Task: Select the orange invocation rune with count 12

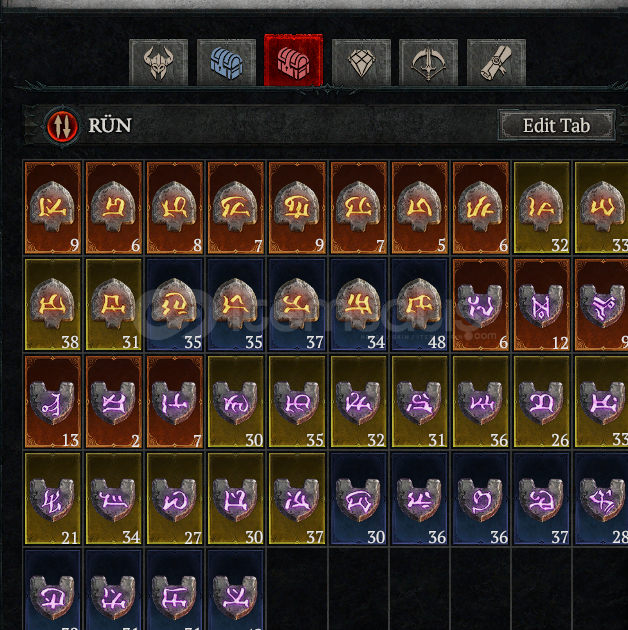Action: coord(542,305)
